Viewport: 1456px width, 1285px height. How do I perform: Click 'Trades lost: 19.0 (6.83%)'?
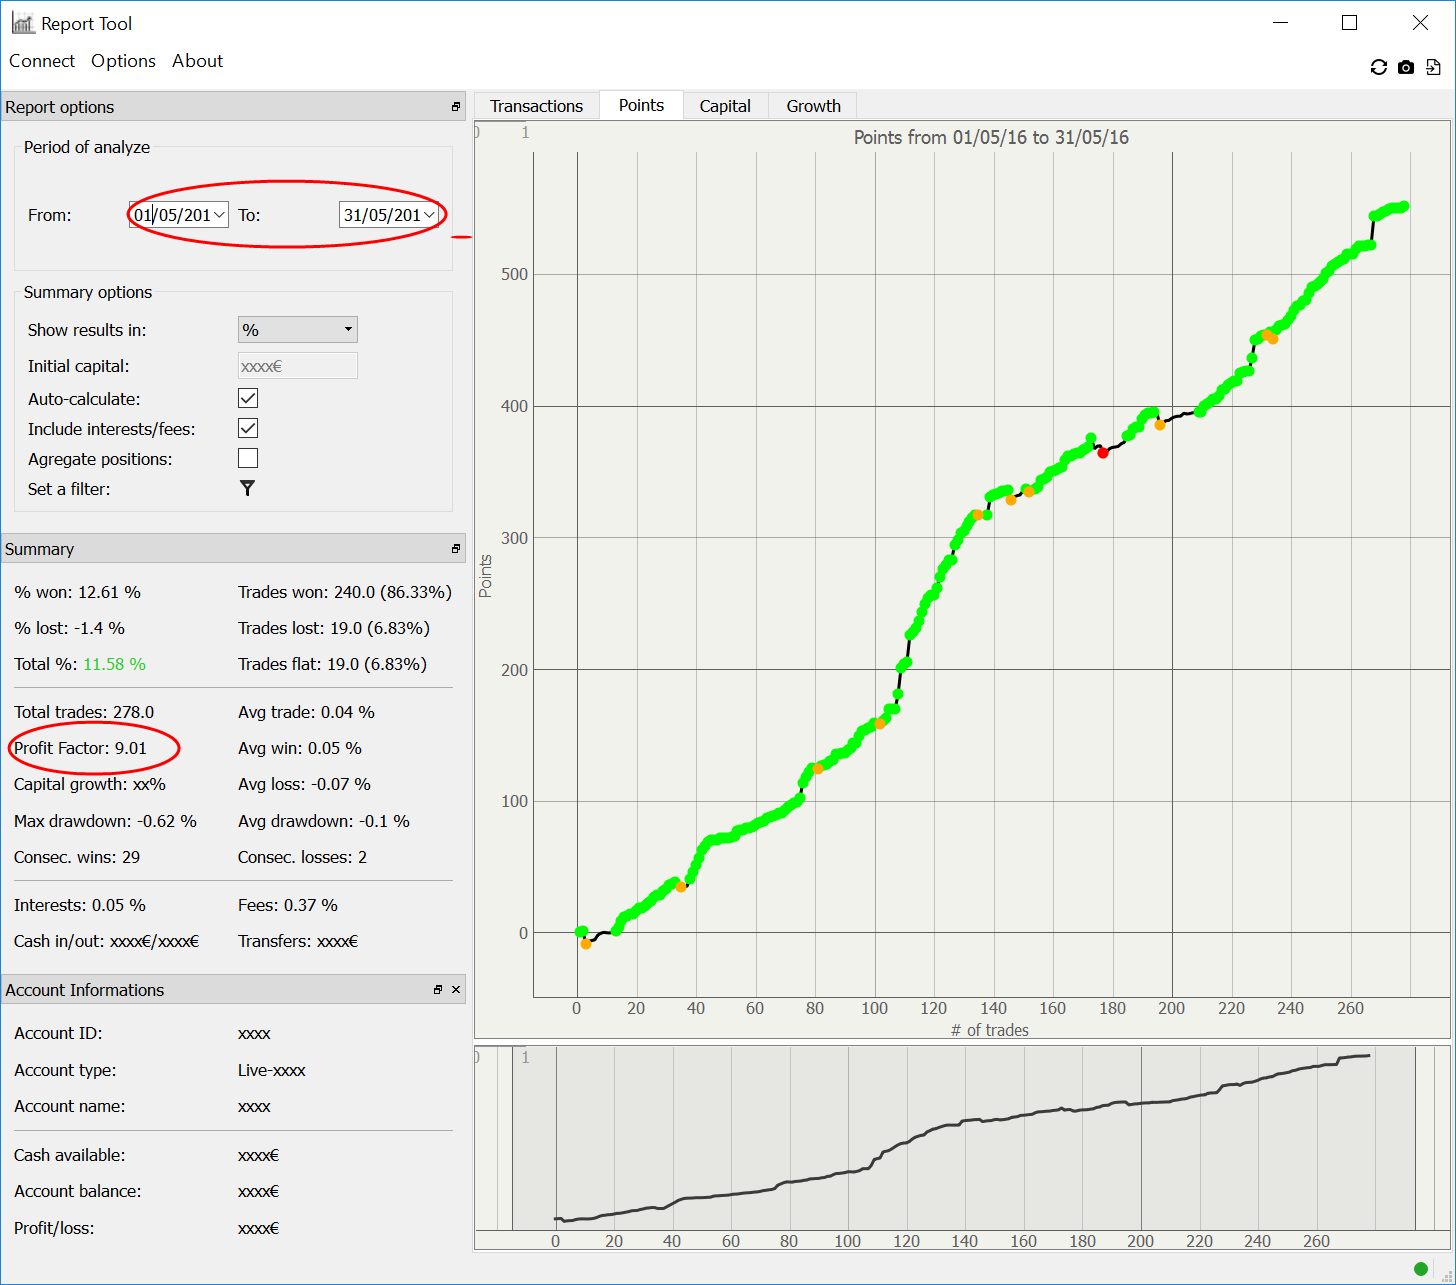pos(334,628)
